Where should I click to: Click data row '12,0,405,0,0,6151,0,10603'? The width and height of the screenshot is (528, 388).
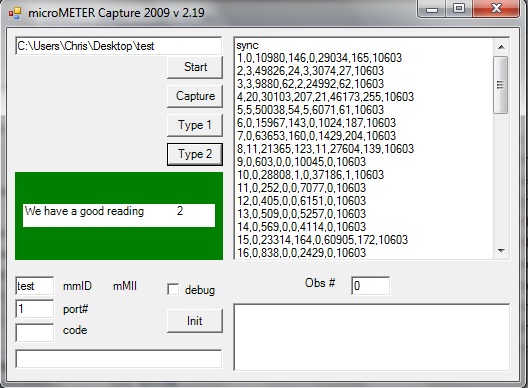click(301, 201)
